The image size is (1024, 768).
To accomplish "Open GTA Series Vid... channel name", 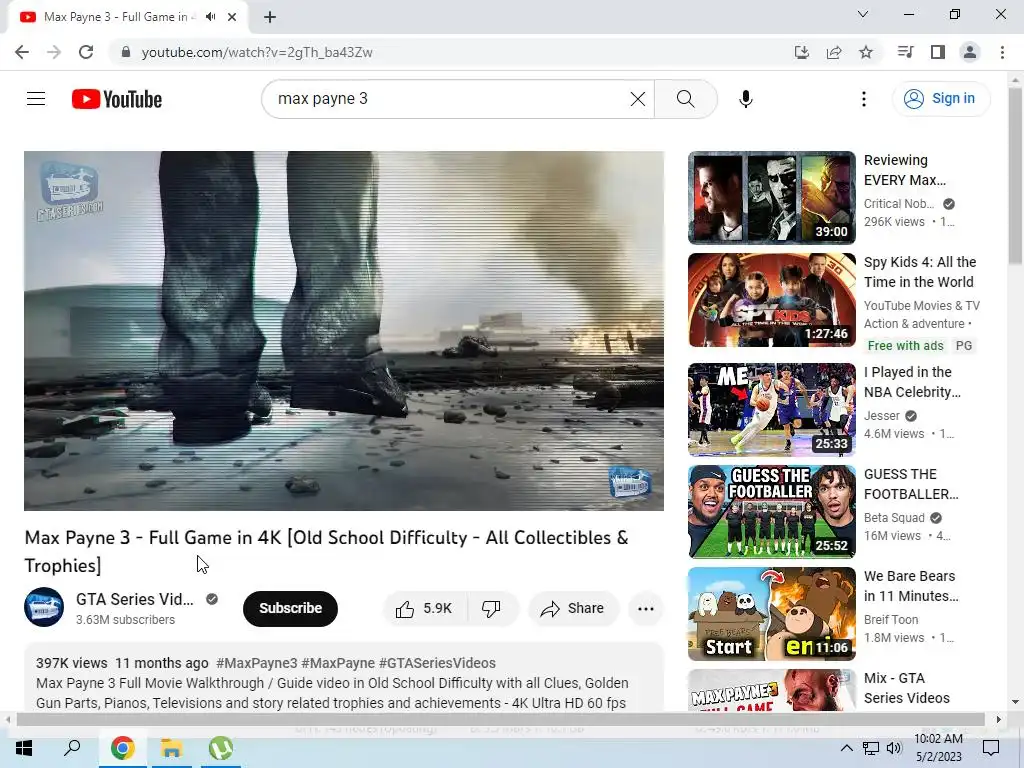I will 135,600.
